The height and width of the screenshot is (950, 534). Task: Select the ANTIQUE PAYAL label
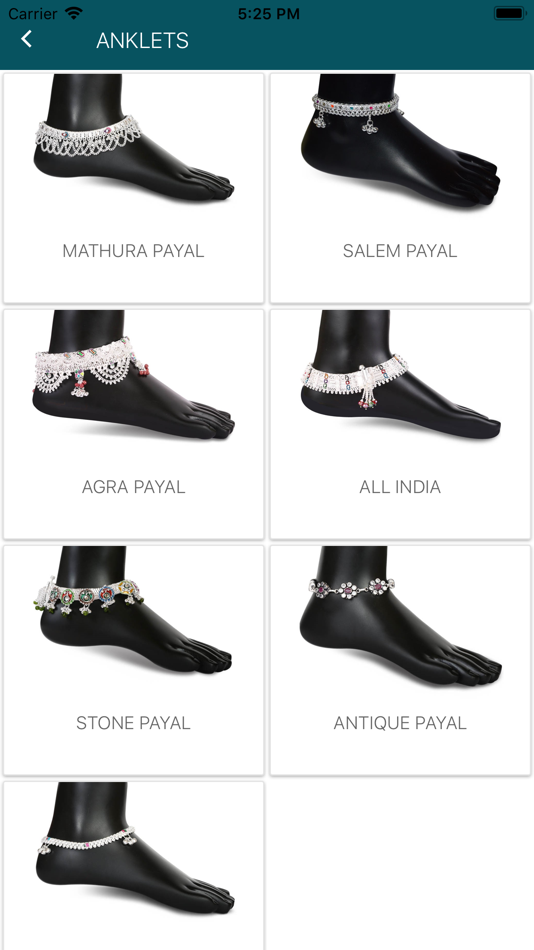(x=400, y=723)
